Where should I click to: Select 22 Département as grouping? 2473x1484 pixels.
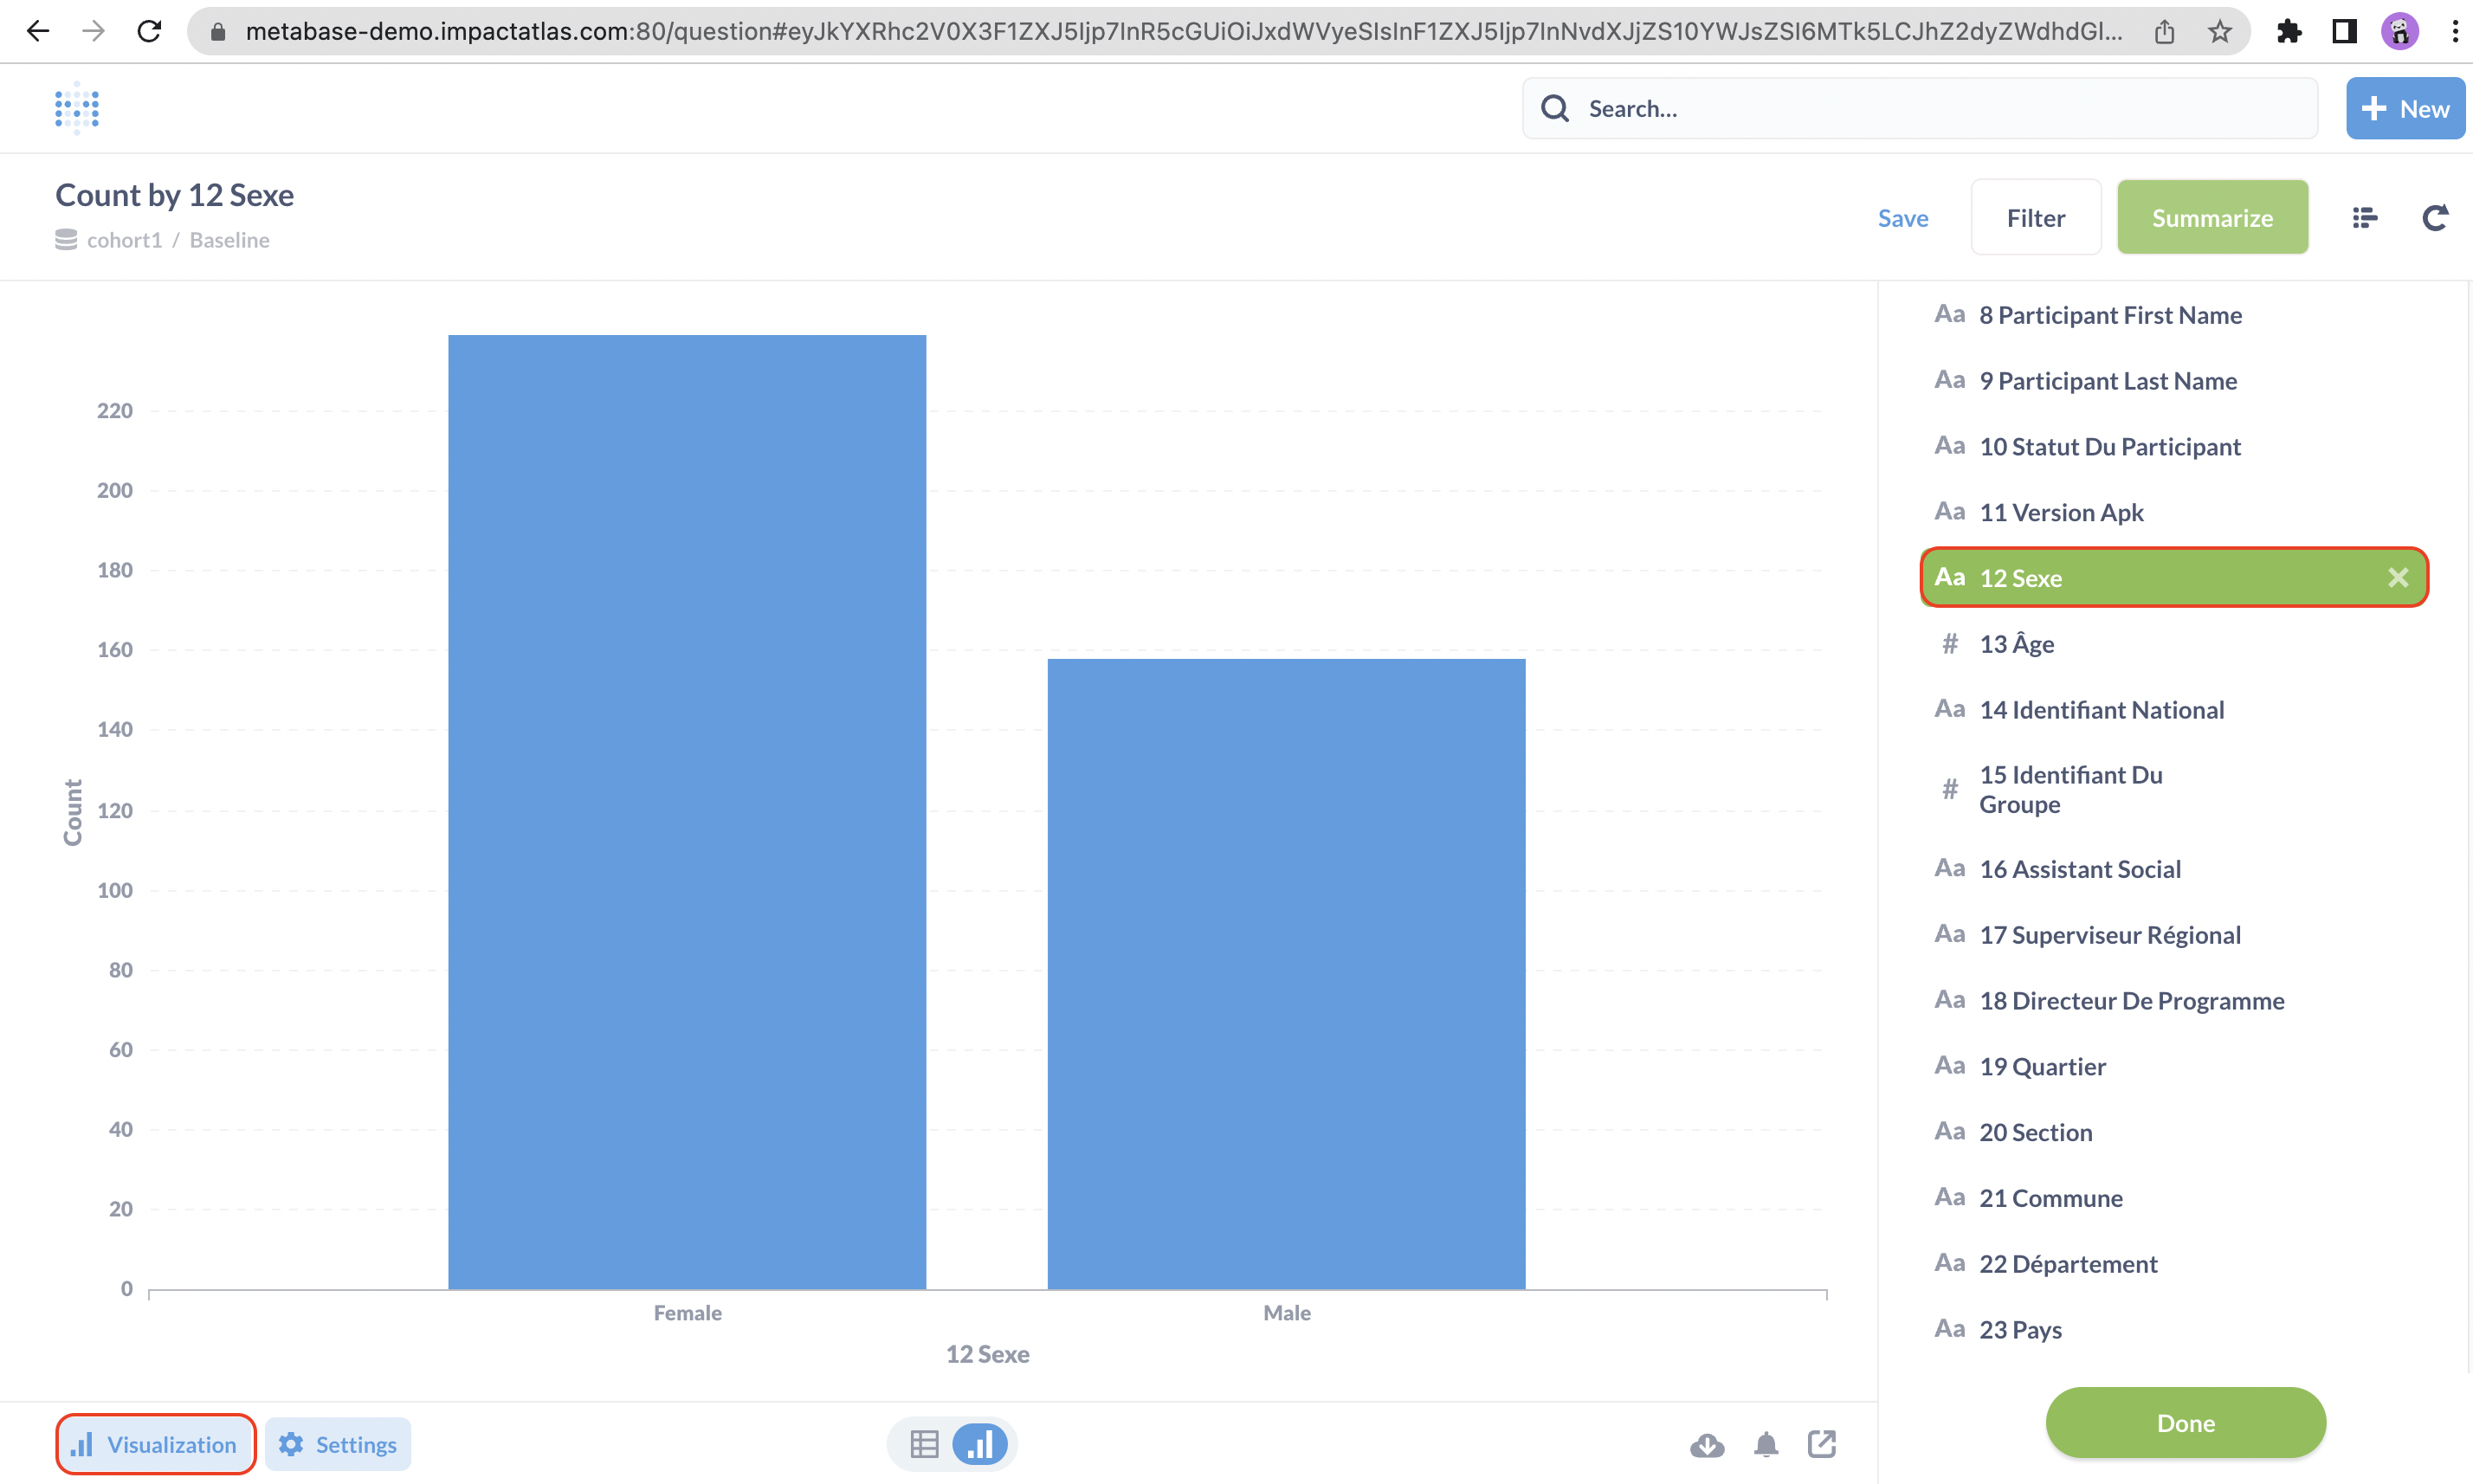[2068, 1263]
